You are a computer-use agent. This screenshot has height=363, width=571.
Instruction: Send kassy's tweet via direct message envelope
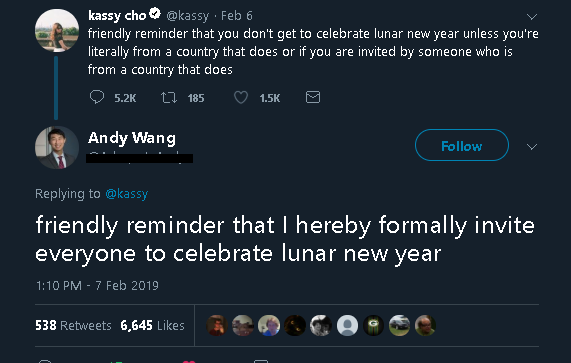[x=313, y=97]
